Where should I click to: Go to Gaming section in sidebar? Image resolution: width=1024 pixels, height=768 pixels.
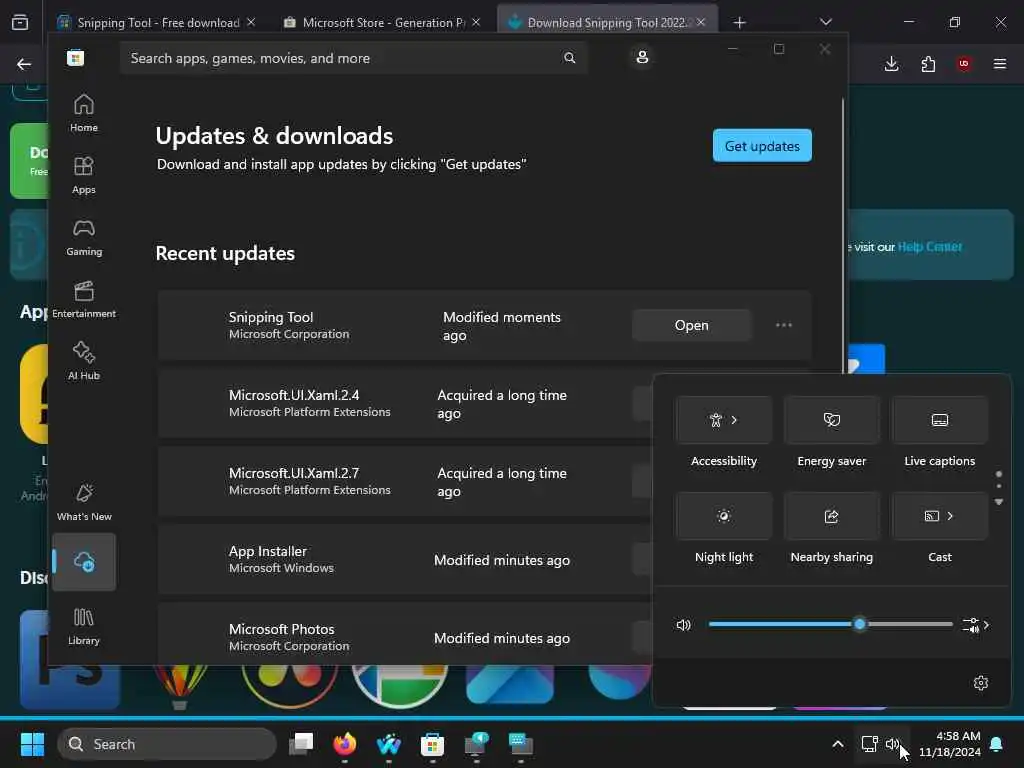pos(84,238)
